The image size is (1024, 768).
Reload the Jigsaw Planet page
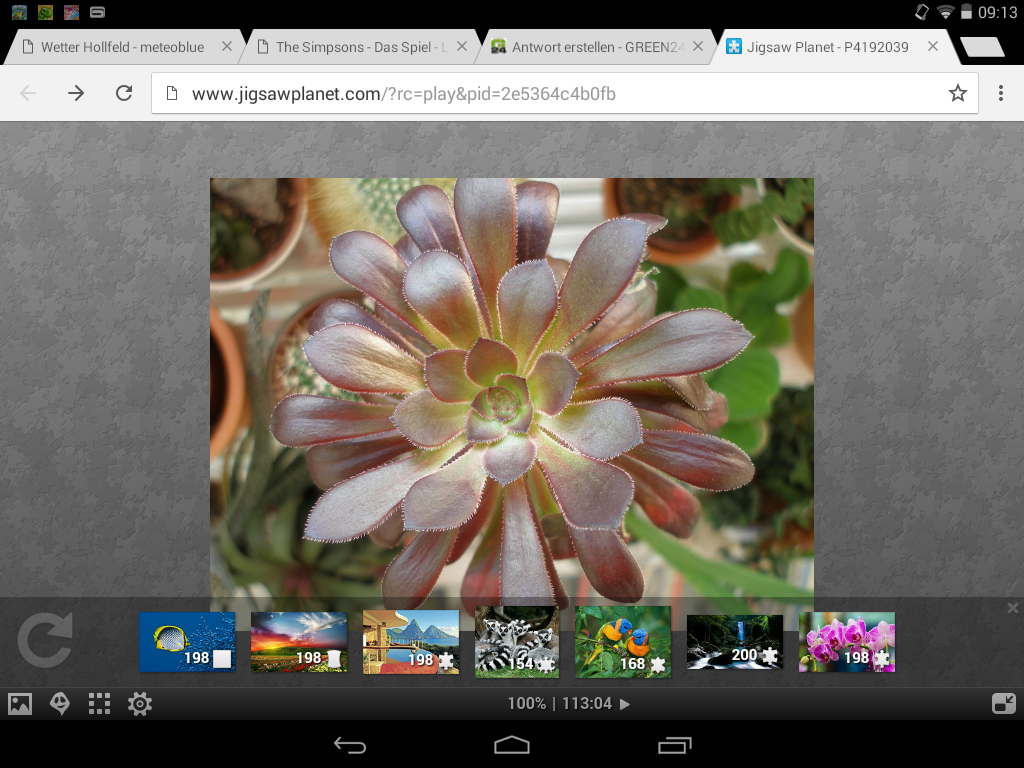pos(124,93)
